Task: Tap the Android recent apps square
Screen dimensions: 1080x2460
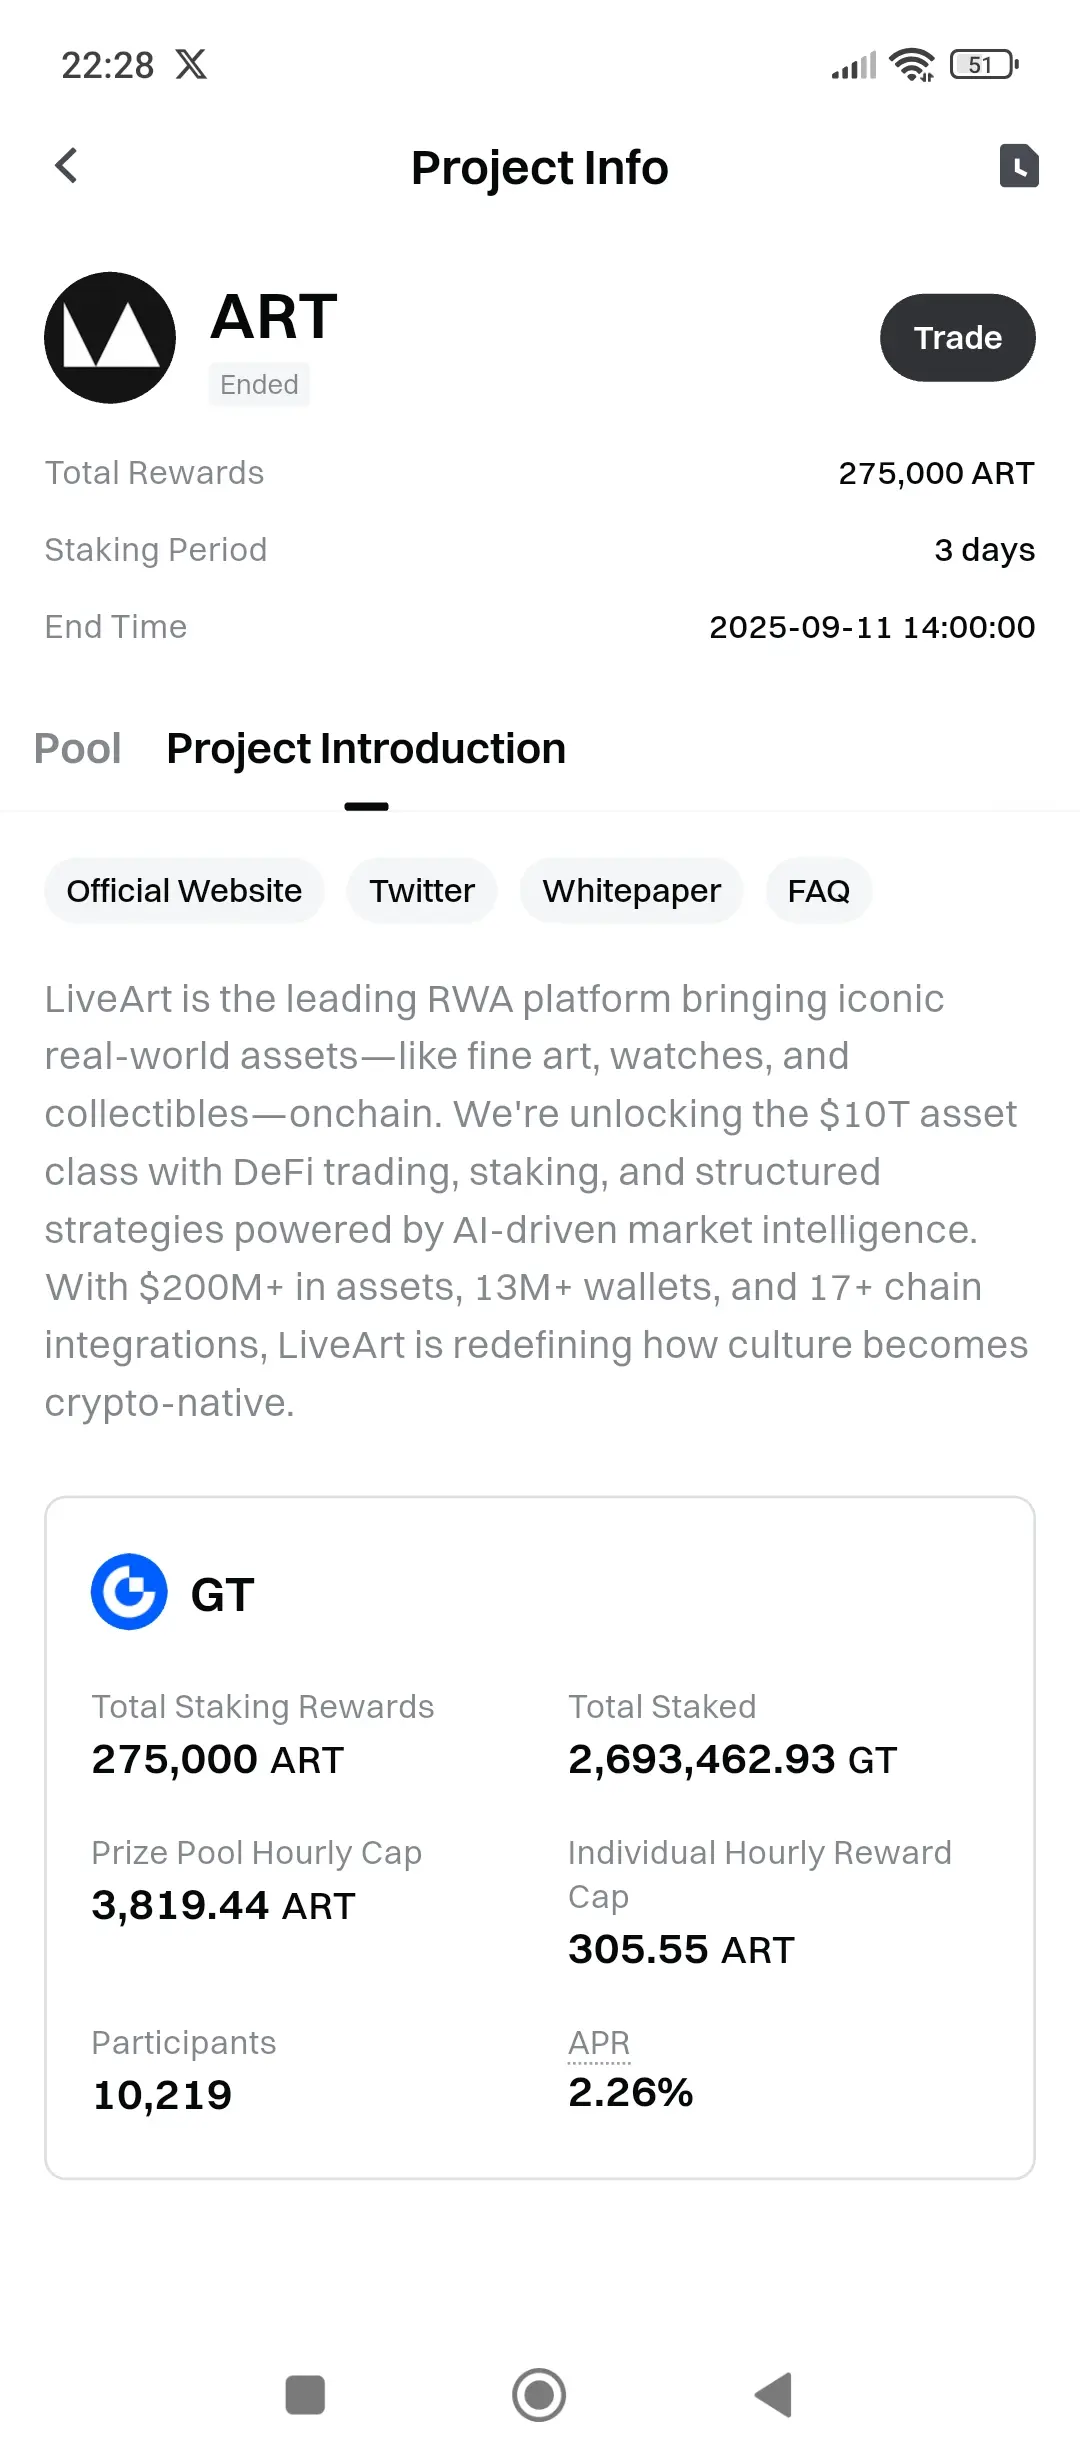Action: (305, 2395)
